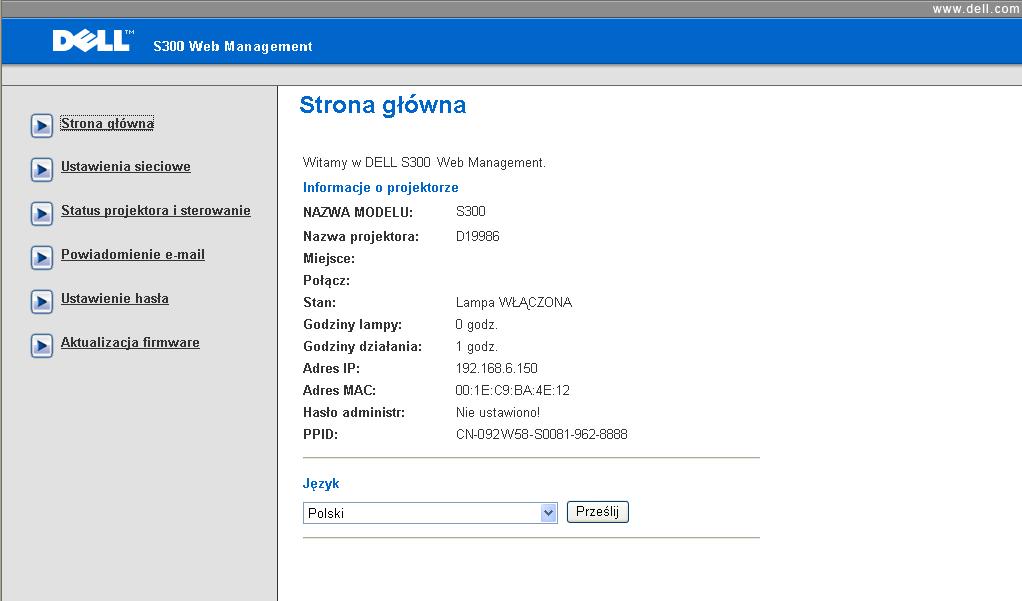Viewport: 1022px width, 601px height.
Task: Click the Adres IP: label
Action: (x=331, y=368)
